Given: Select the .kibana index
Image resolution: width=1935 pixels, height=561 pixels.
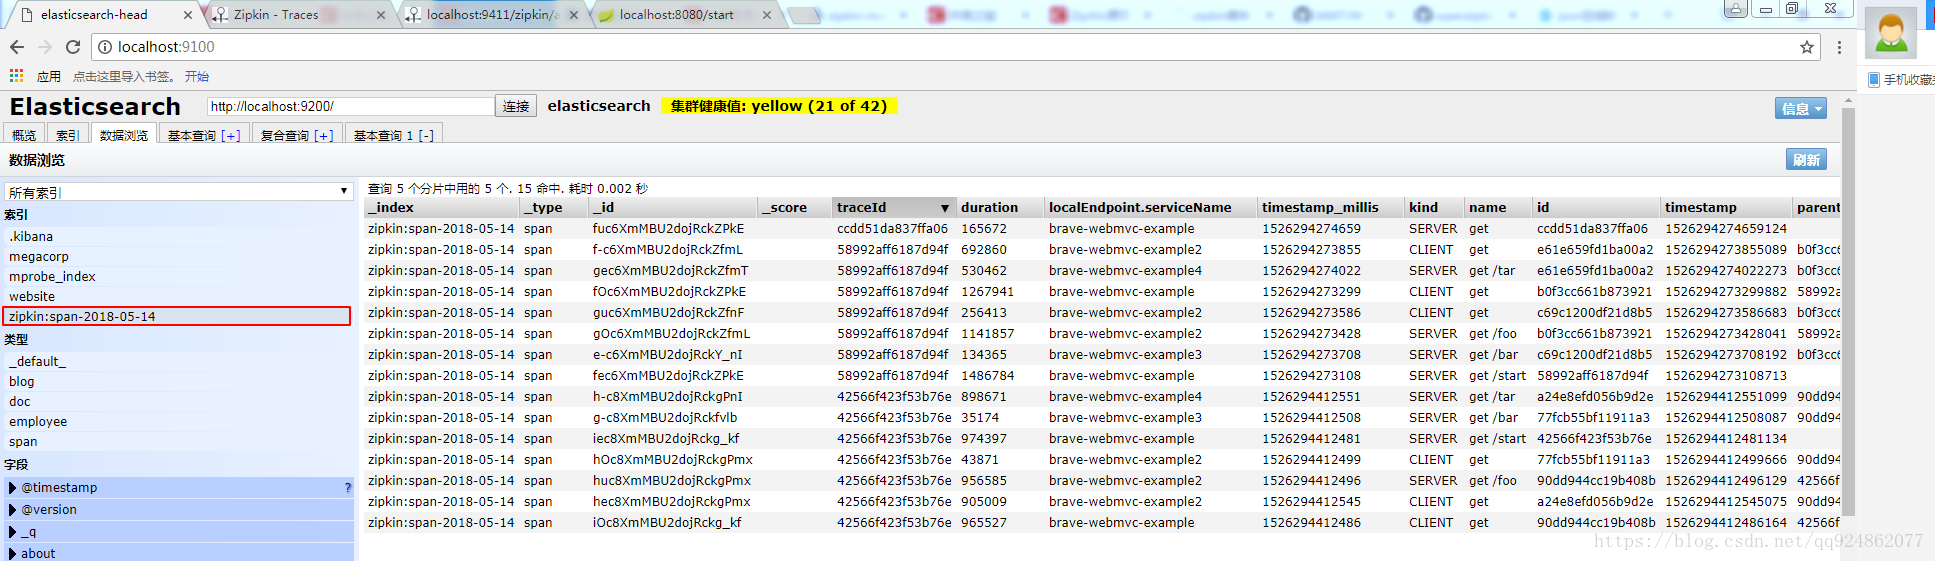Looking at the screenshot, I should [178, 237].
